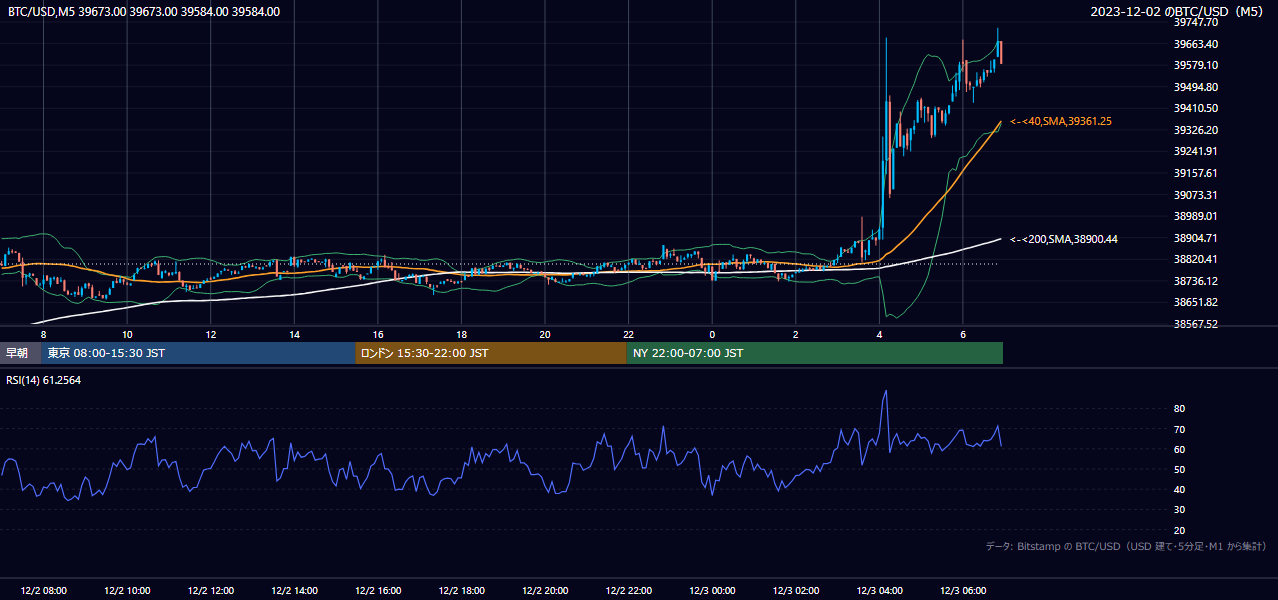
Task: Click RSI axis level 20
Action: click(1179, 530)
